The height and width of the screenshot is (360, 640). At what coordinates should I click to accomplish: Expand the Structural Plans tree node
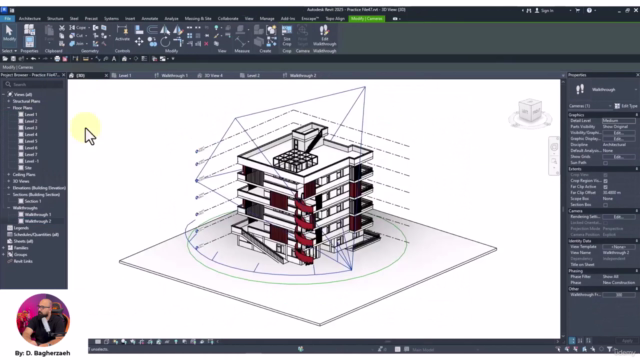coord(9,101)
